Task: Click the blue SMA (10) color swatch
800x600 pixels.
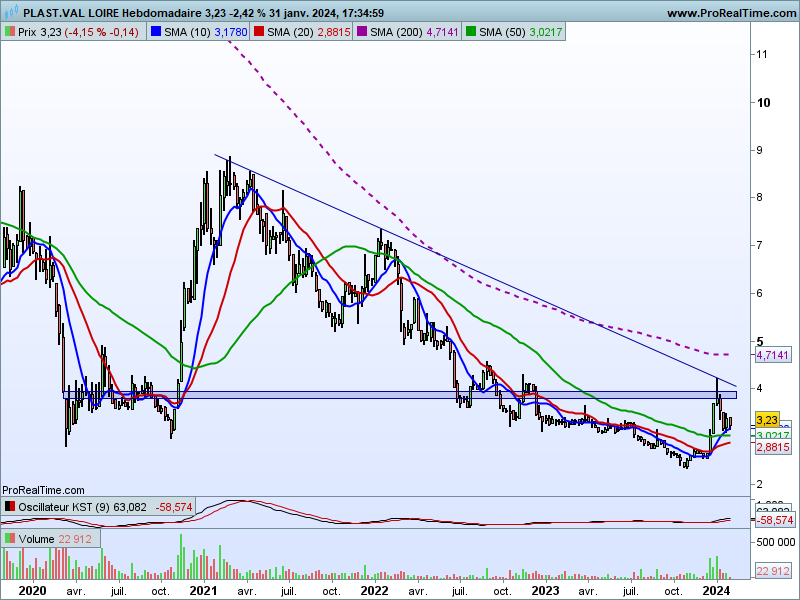Action: 156,32
